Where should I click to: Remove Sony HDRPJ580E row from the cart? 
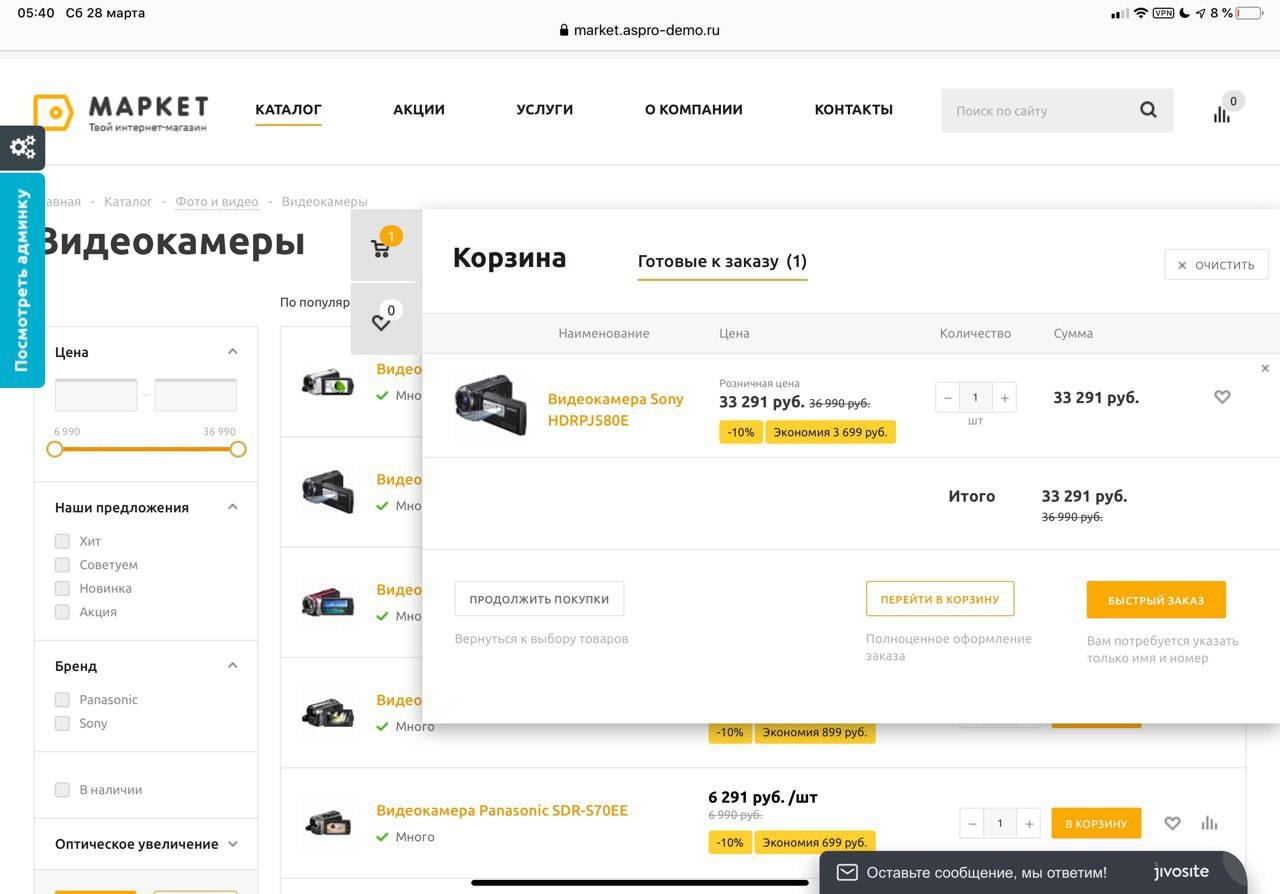[1265, 368]
